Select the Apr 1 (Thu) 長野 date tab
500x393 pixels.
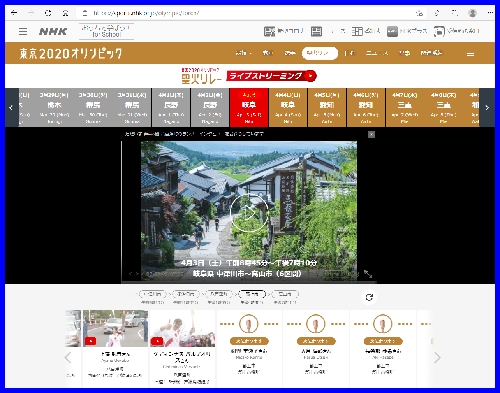(171, 108)
